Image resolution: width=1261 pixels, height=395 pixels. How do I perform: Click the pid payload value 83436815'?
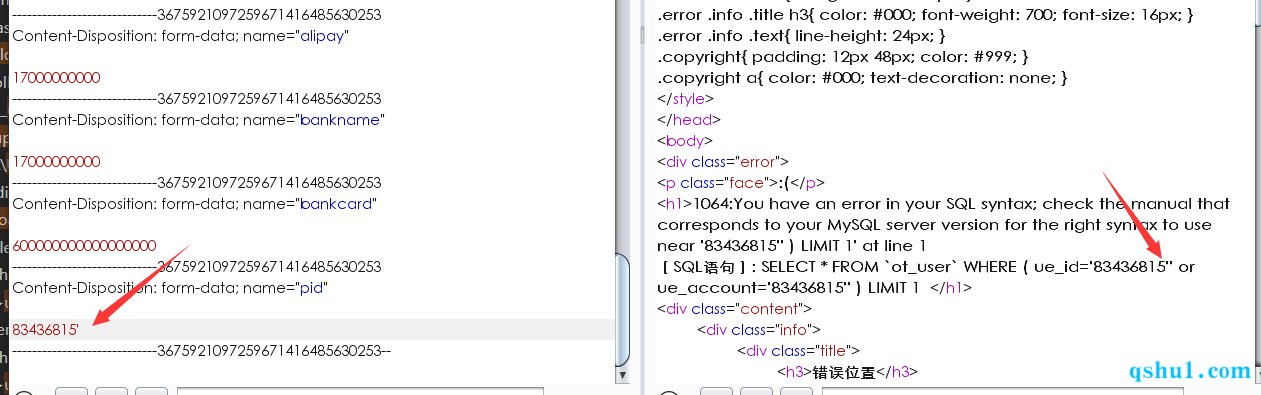[46, 330]
